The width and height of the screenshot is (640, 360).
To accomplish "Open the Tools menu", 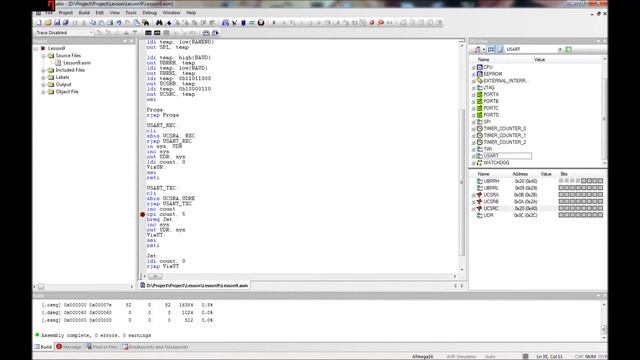I will [x=131, y=13].
